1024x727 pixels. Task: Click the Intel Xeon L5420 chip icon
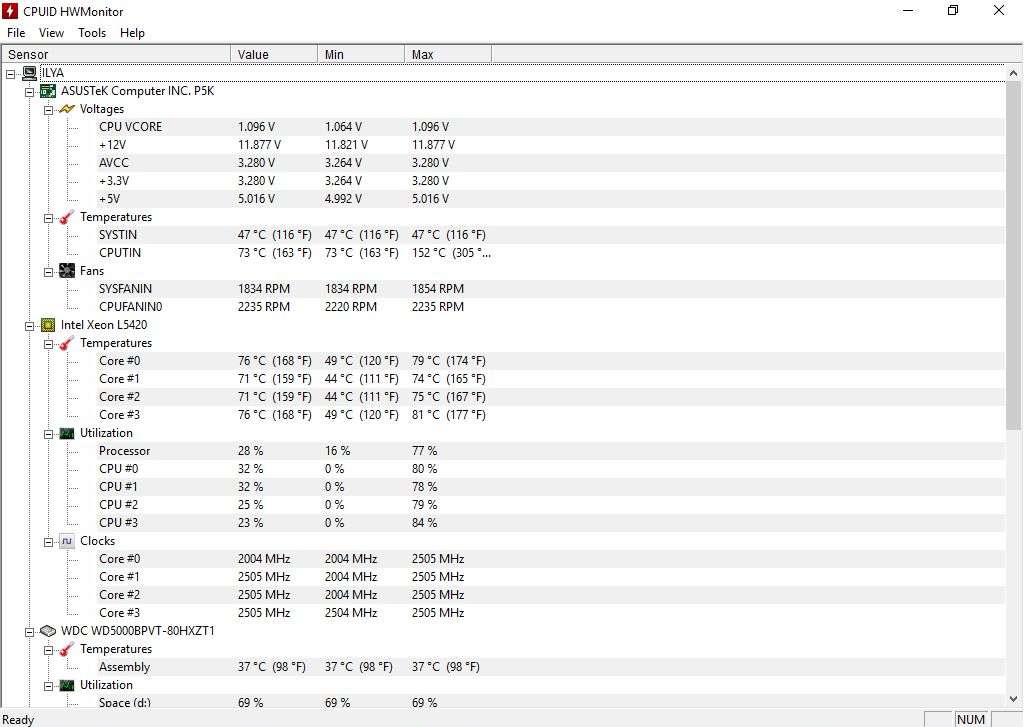pyautogui.click(x=48, y=325)
